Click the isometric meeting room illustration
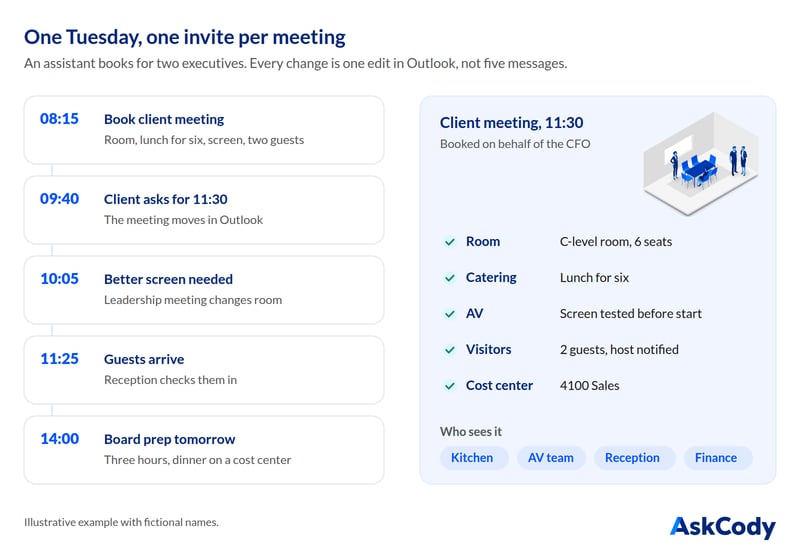Viewport: 800px width, 560px height. click(x=701, y=163)
